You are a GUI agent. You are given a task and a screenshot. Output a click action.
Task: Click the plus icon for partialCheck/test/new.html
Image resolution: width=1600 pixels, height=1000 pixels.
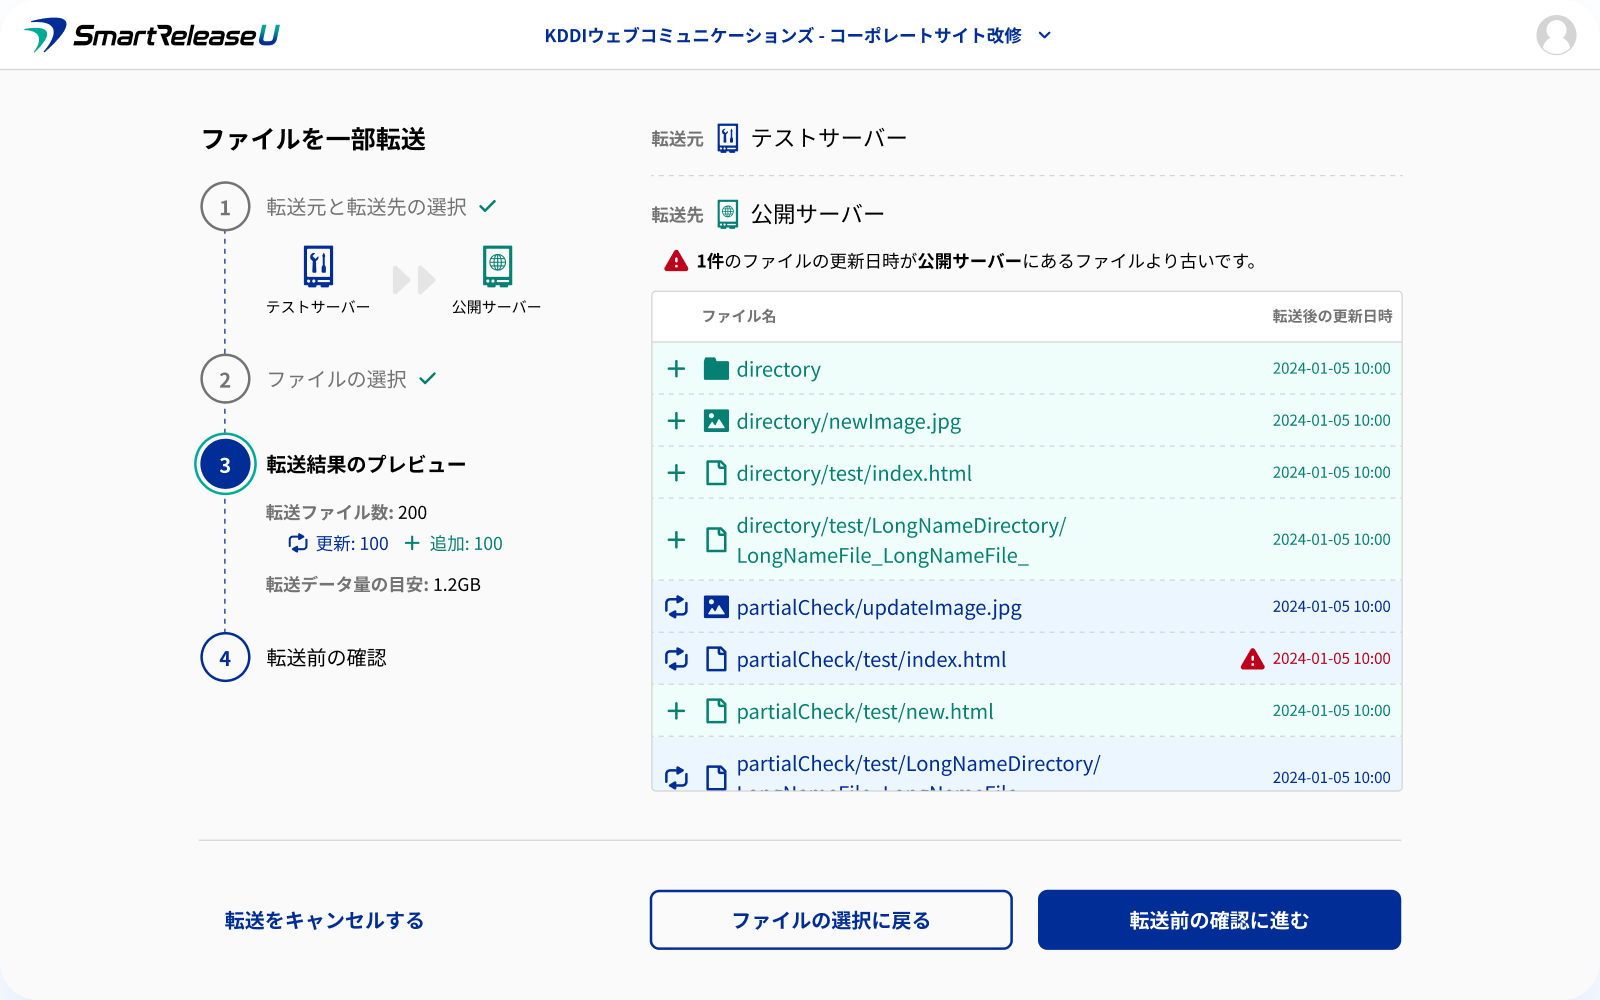pyautogui.click(x=677, y=711)
